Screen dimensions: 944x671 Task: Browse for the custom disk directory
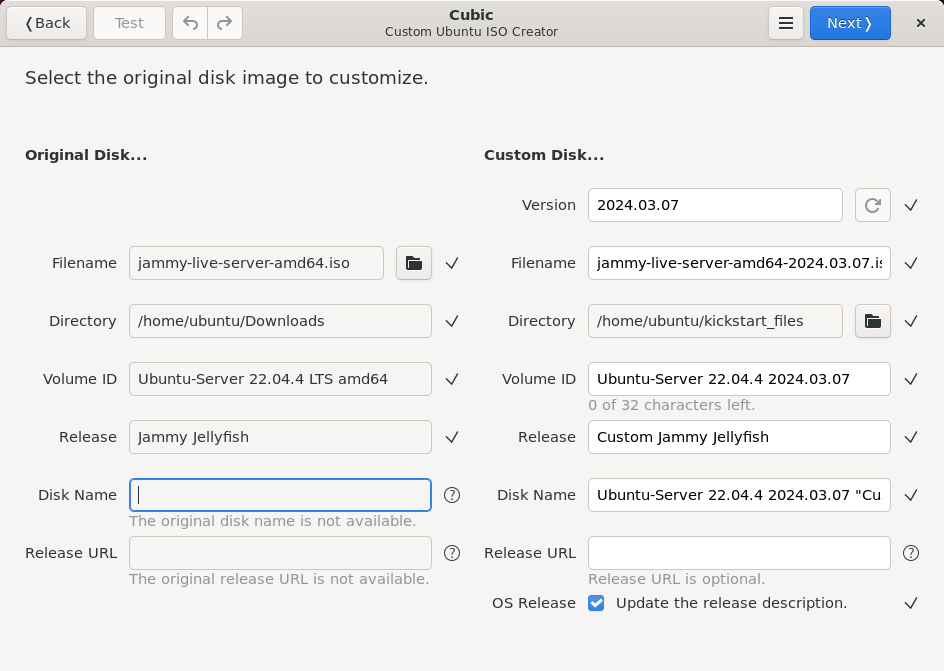[x=873, y=321]
